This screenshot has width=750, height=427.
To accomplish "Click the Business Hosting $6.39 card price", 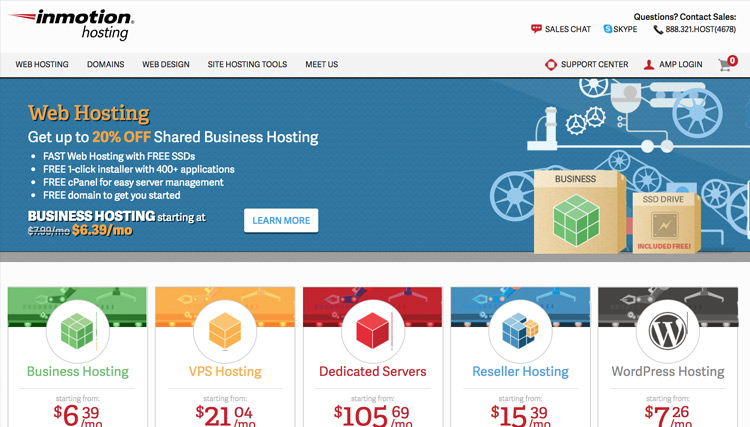I will 77,415.
